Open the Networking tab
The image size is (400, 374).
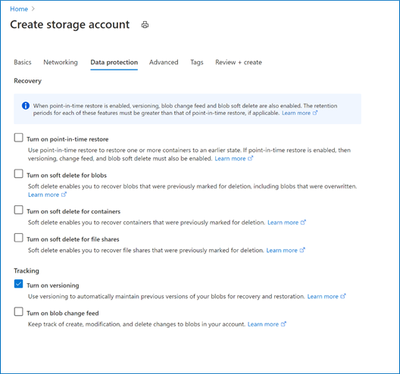pos(60,62)
